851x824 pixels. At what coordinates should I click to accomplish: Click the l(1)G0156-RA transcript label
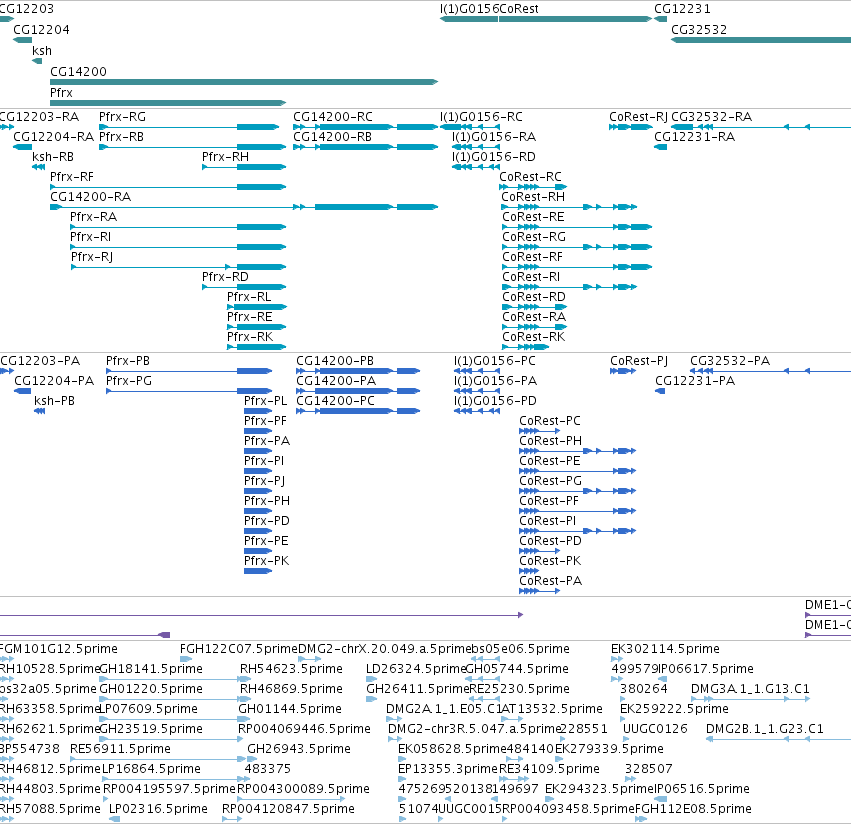click(494, 137)
